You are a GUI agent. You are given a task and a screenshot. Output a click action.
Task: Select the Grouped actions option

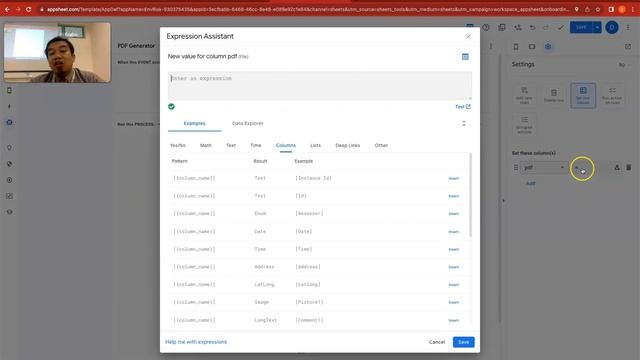(x=524, y=124)
